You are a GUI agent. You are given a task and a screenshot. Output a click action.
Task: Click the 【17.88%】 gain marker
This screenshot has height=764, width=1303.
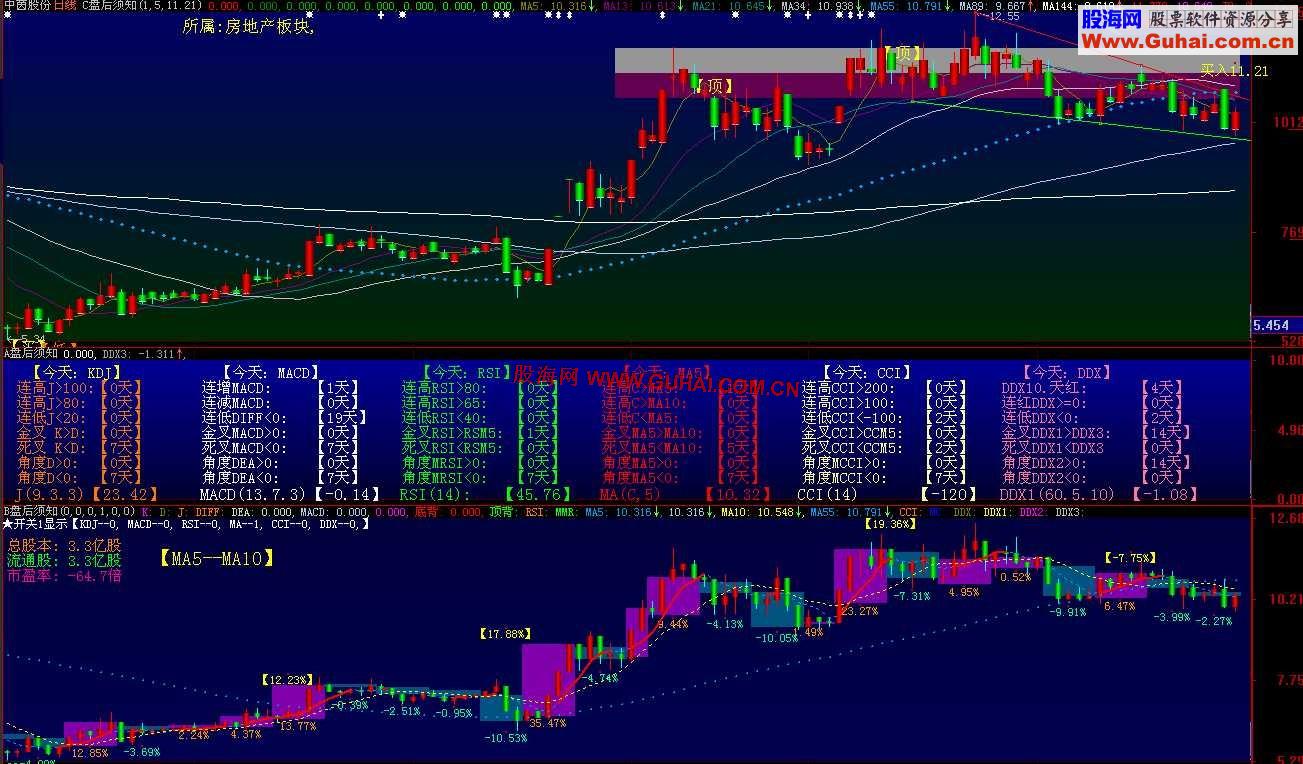(x=504, y=634)
